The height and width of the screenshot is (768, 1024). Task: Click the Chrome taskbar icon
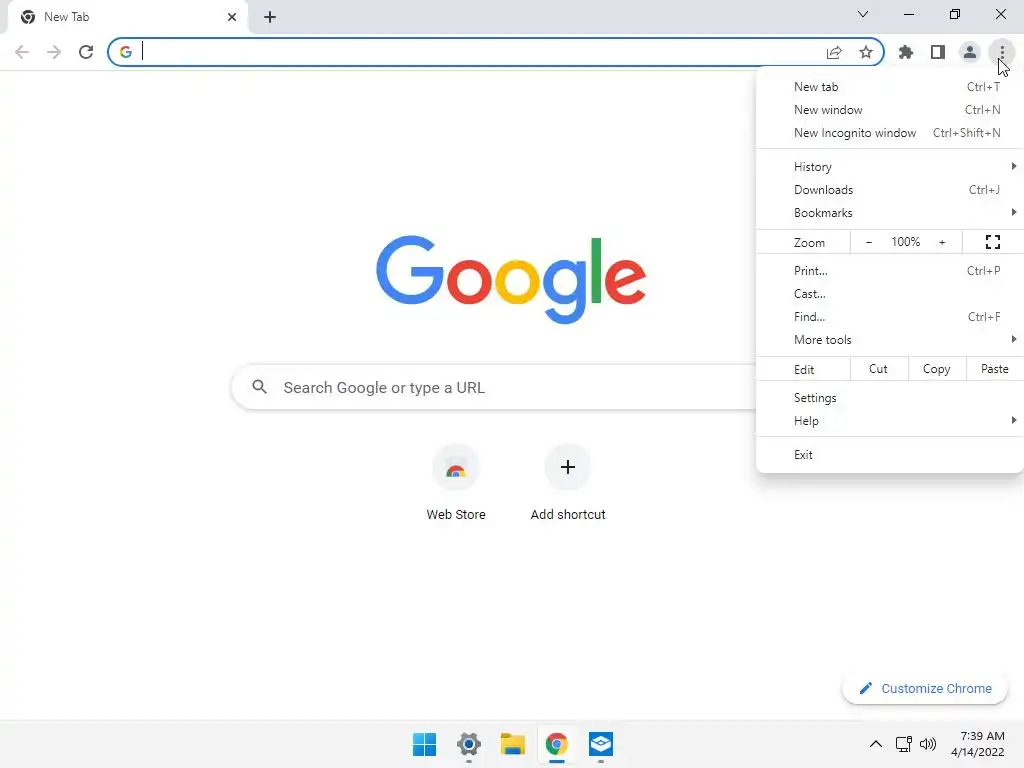556,744
